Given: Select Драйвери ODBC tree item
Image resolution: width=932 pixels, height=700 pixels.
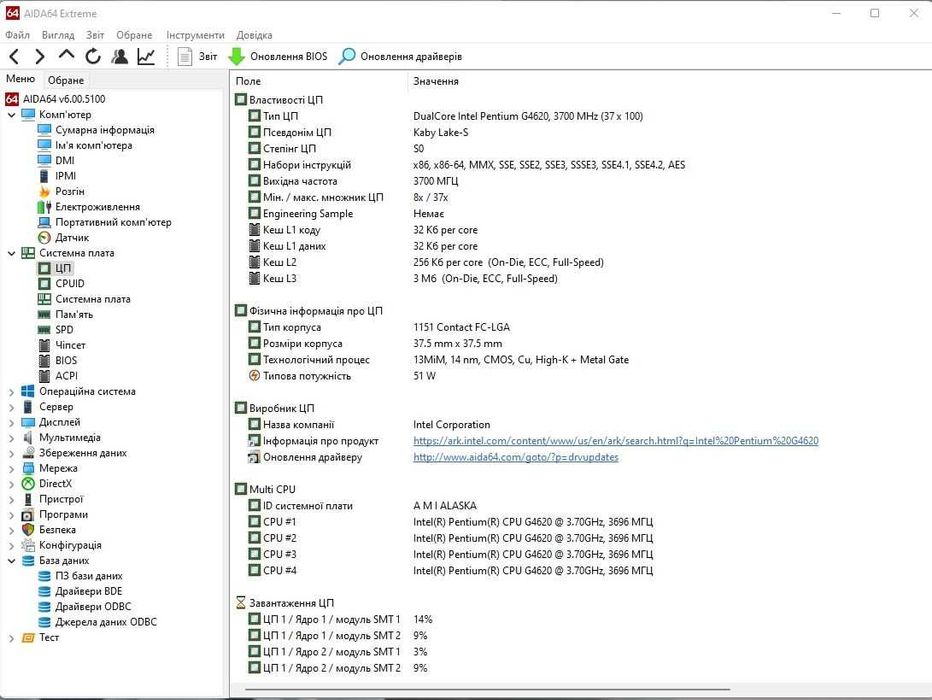Looking at the screenshot, I should [x=93, y=607].
